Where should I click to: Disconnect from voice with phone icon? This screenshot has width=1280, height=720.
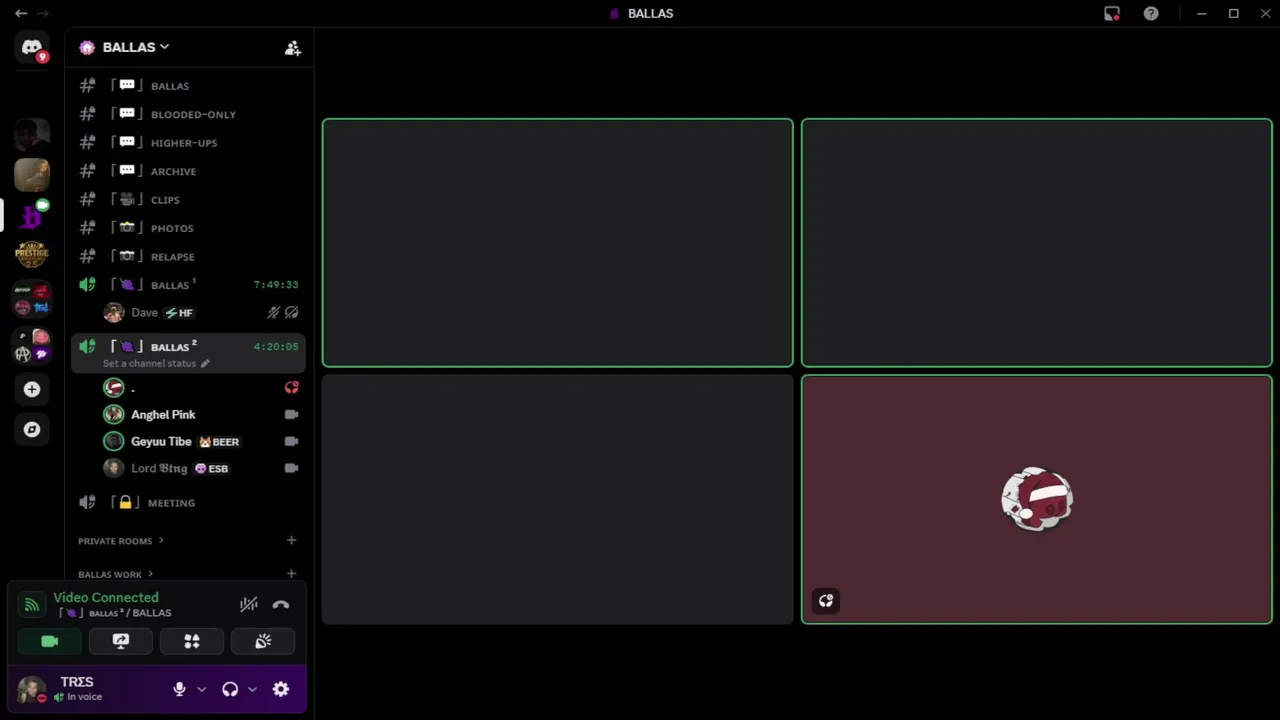click(280, 604)
